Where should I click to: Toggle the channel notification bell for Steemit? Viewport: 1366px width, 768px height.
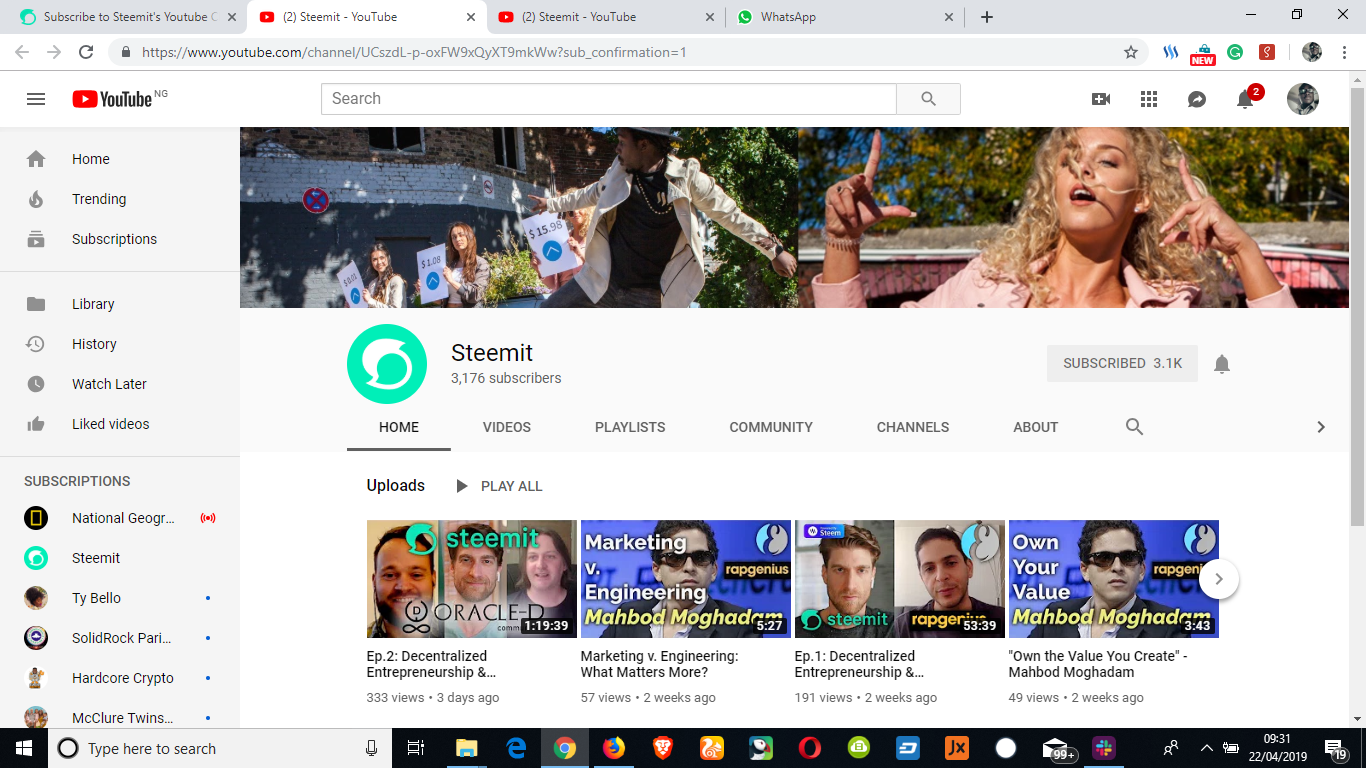(1222, 364)
